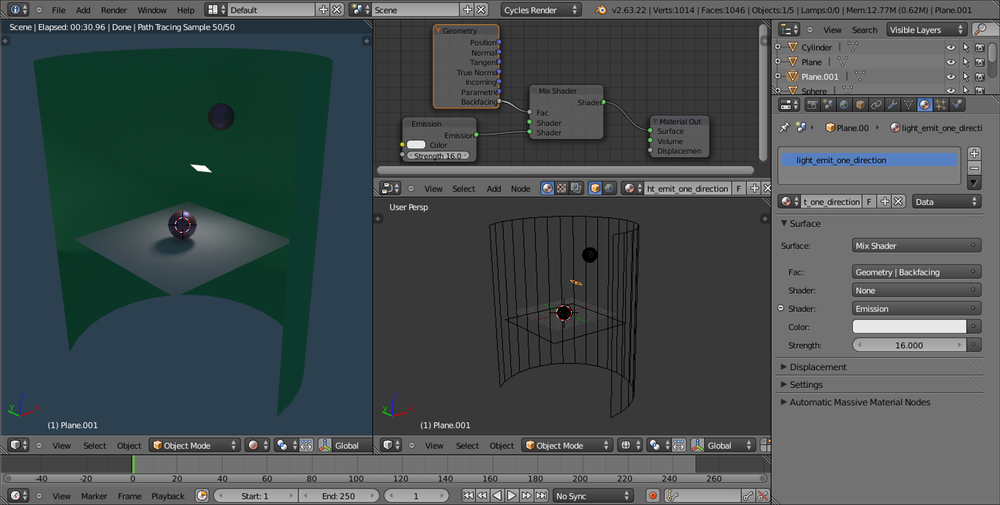This screenshot has width=1000, height=505.
Task: Hide the Cylinder object using eye icon
Action: pyautogui.click(x=950, y=47)
